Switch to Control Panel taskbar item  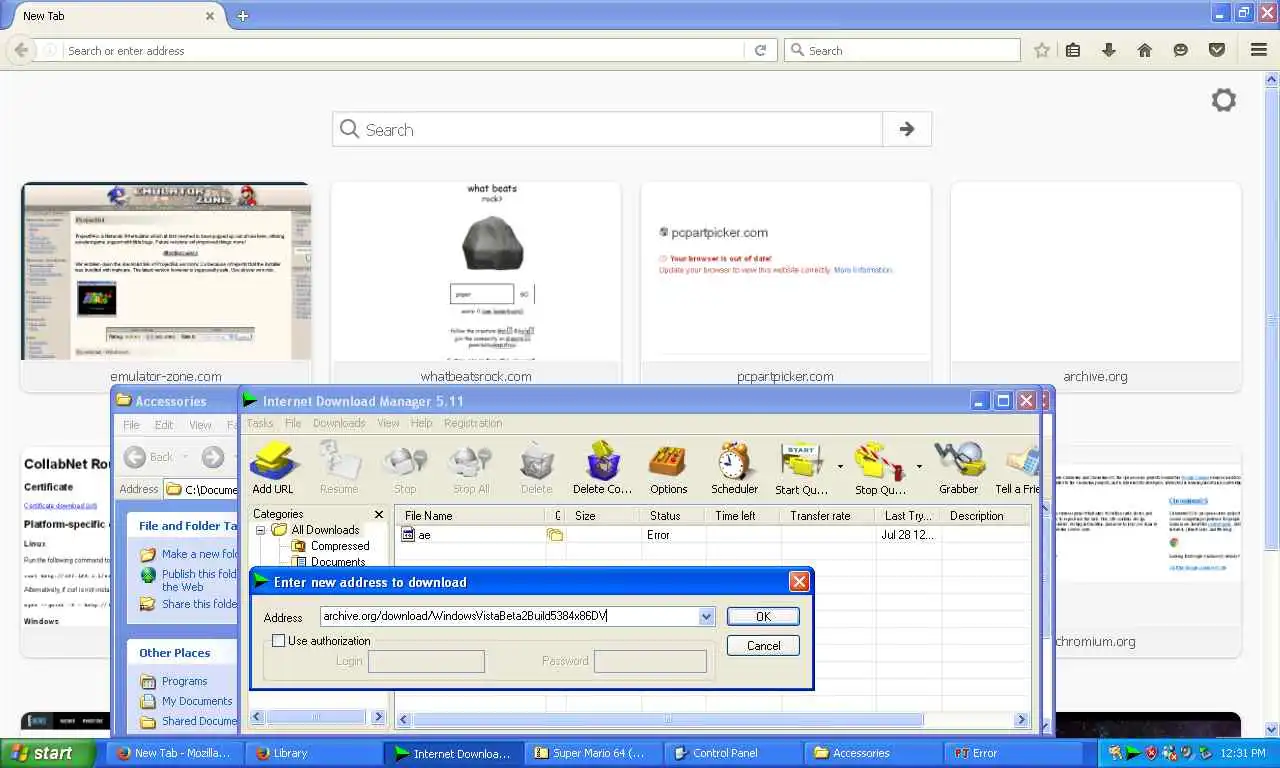click(x=733, y=753)
